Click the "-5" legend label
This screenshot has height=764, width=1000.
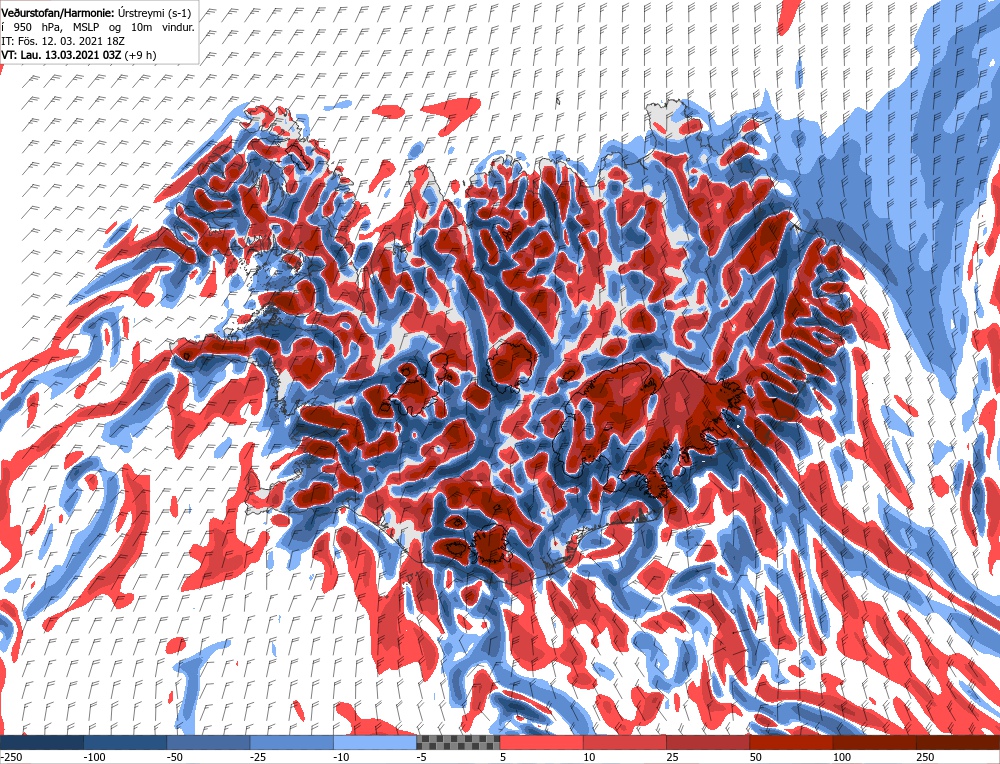(x=423, y=757)
